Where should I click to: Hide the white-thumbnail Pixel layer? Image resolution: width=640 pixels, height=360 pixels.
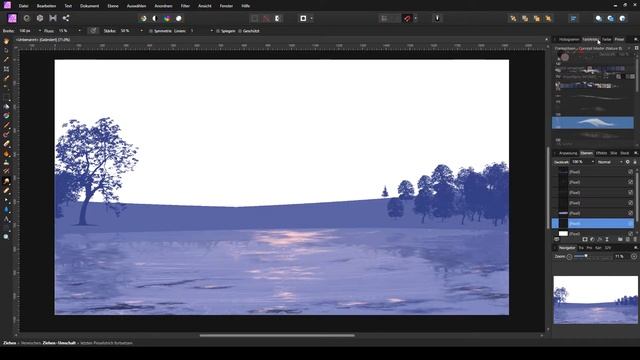click(631, 234)
